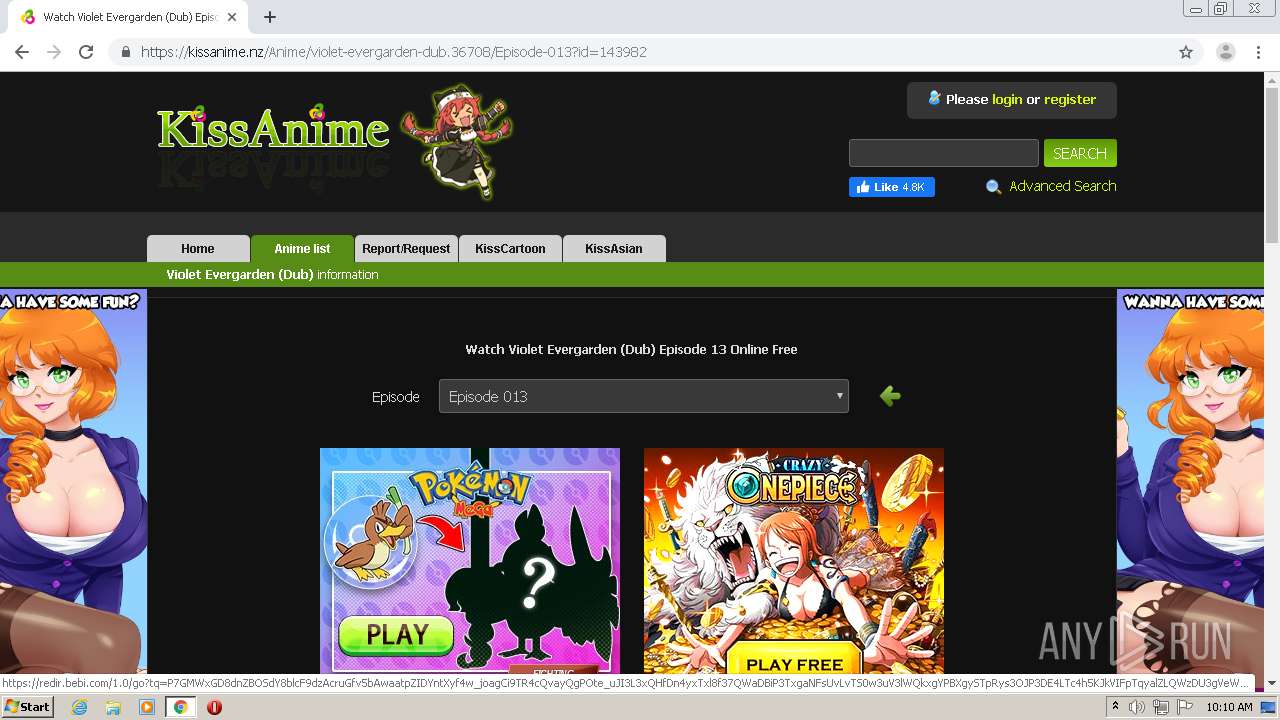Open the Windows Start menu
The image size is (1280, 720).
click(28, 707)
